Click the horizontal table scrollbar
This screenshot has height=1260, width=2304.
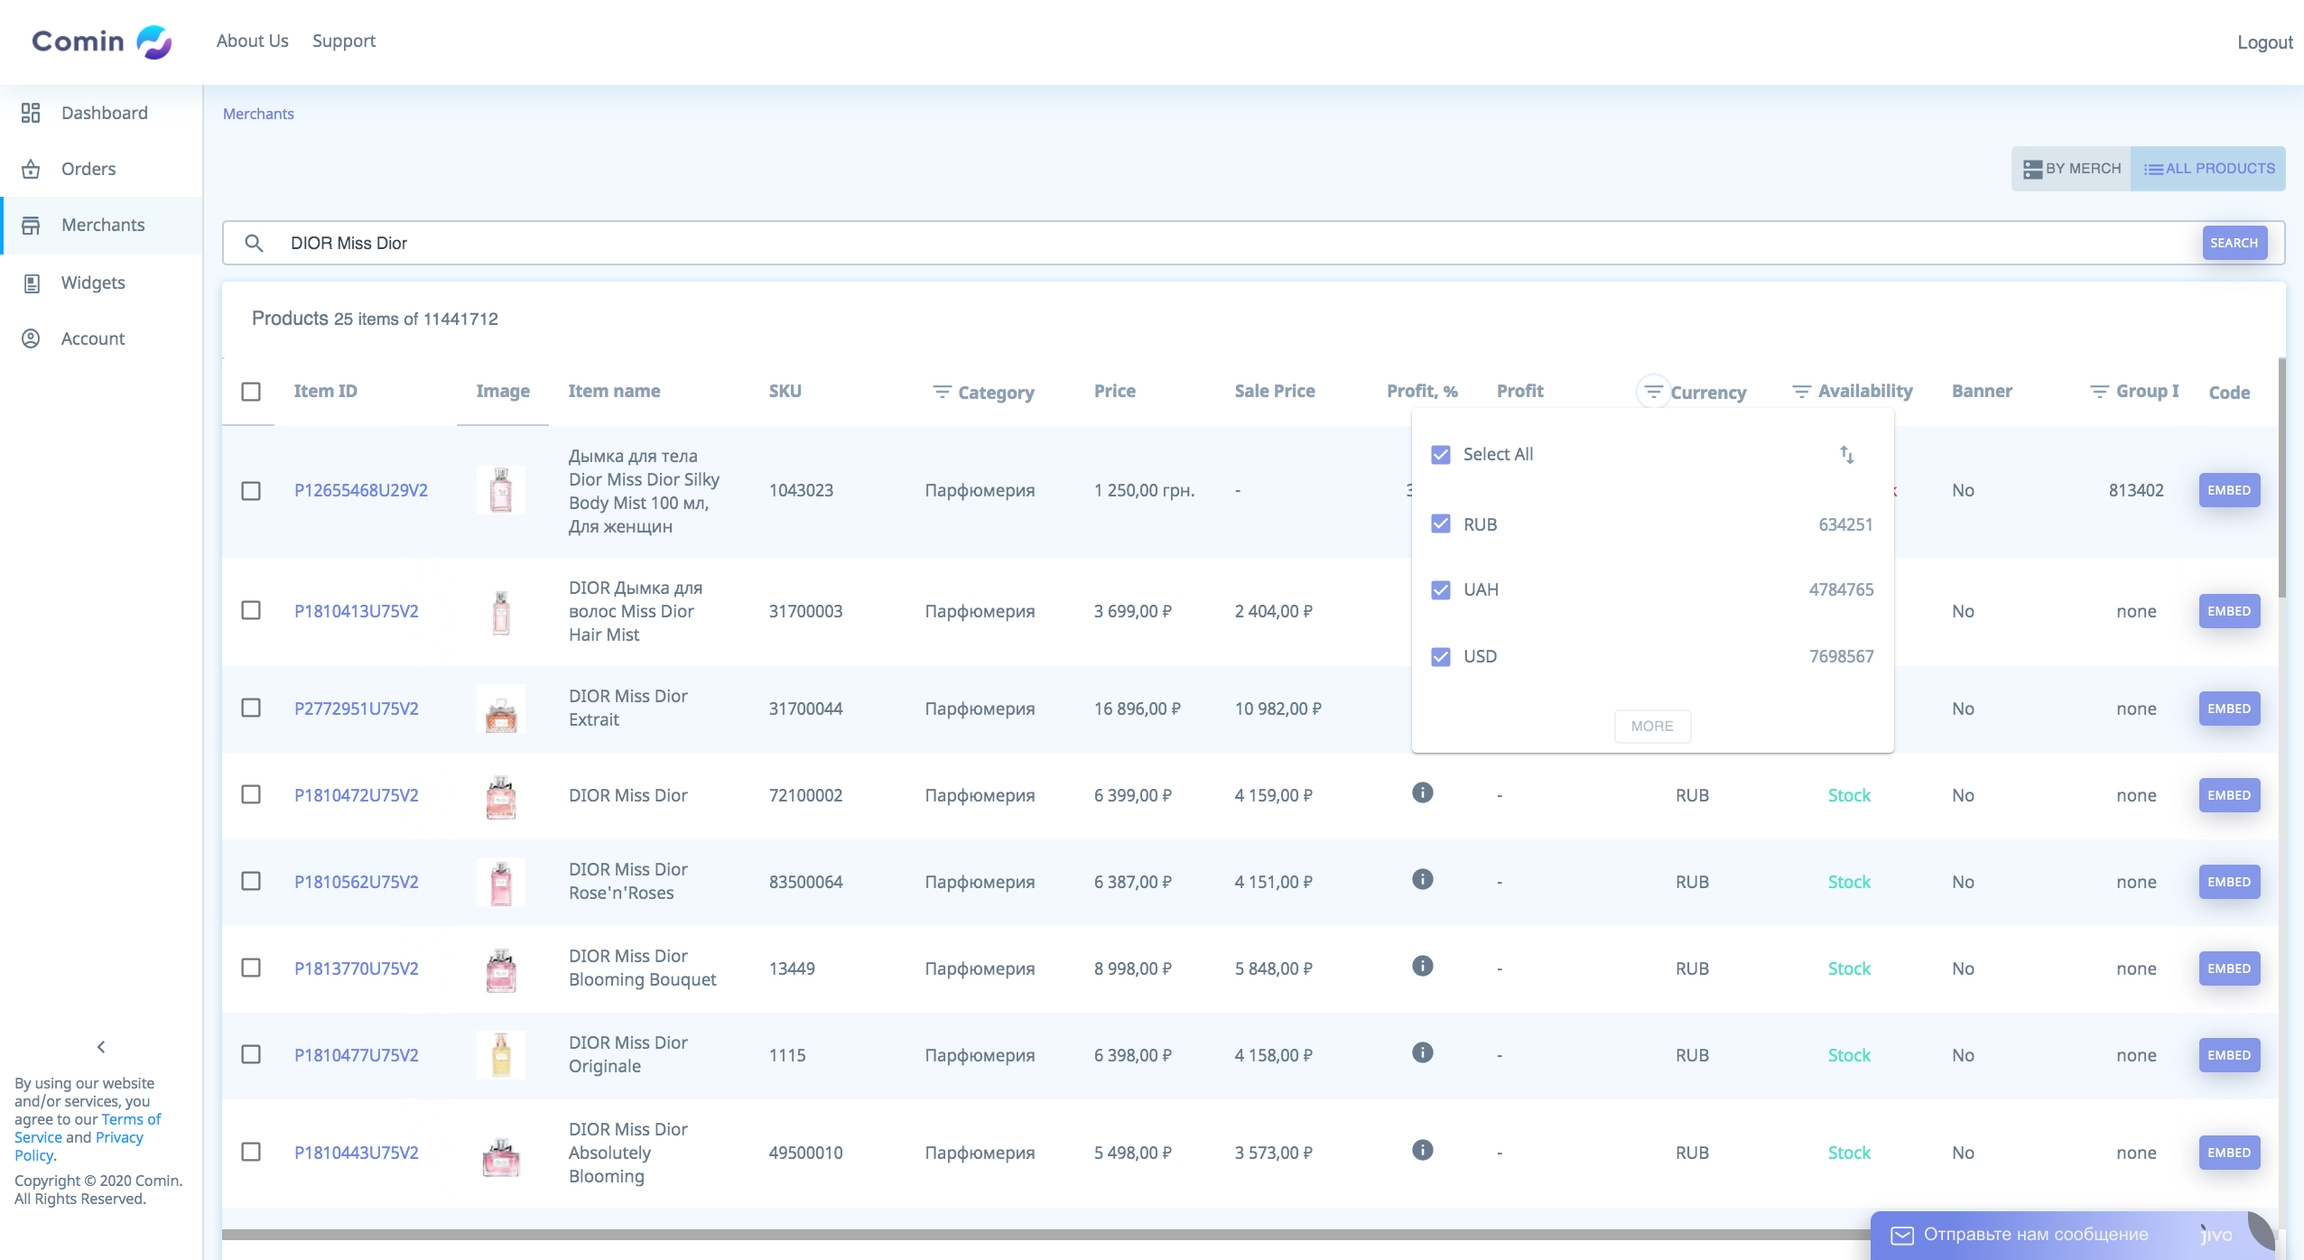[x=1045, y=1234]
